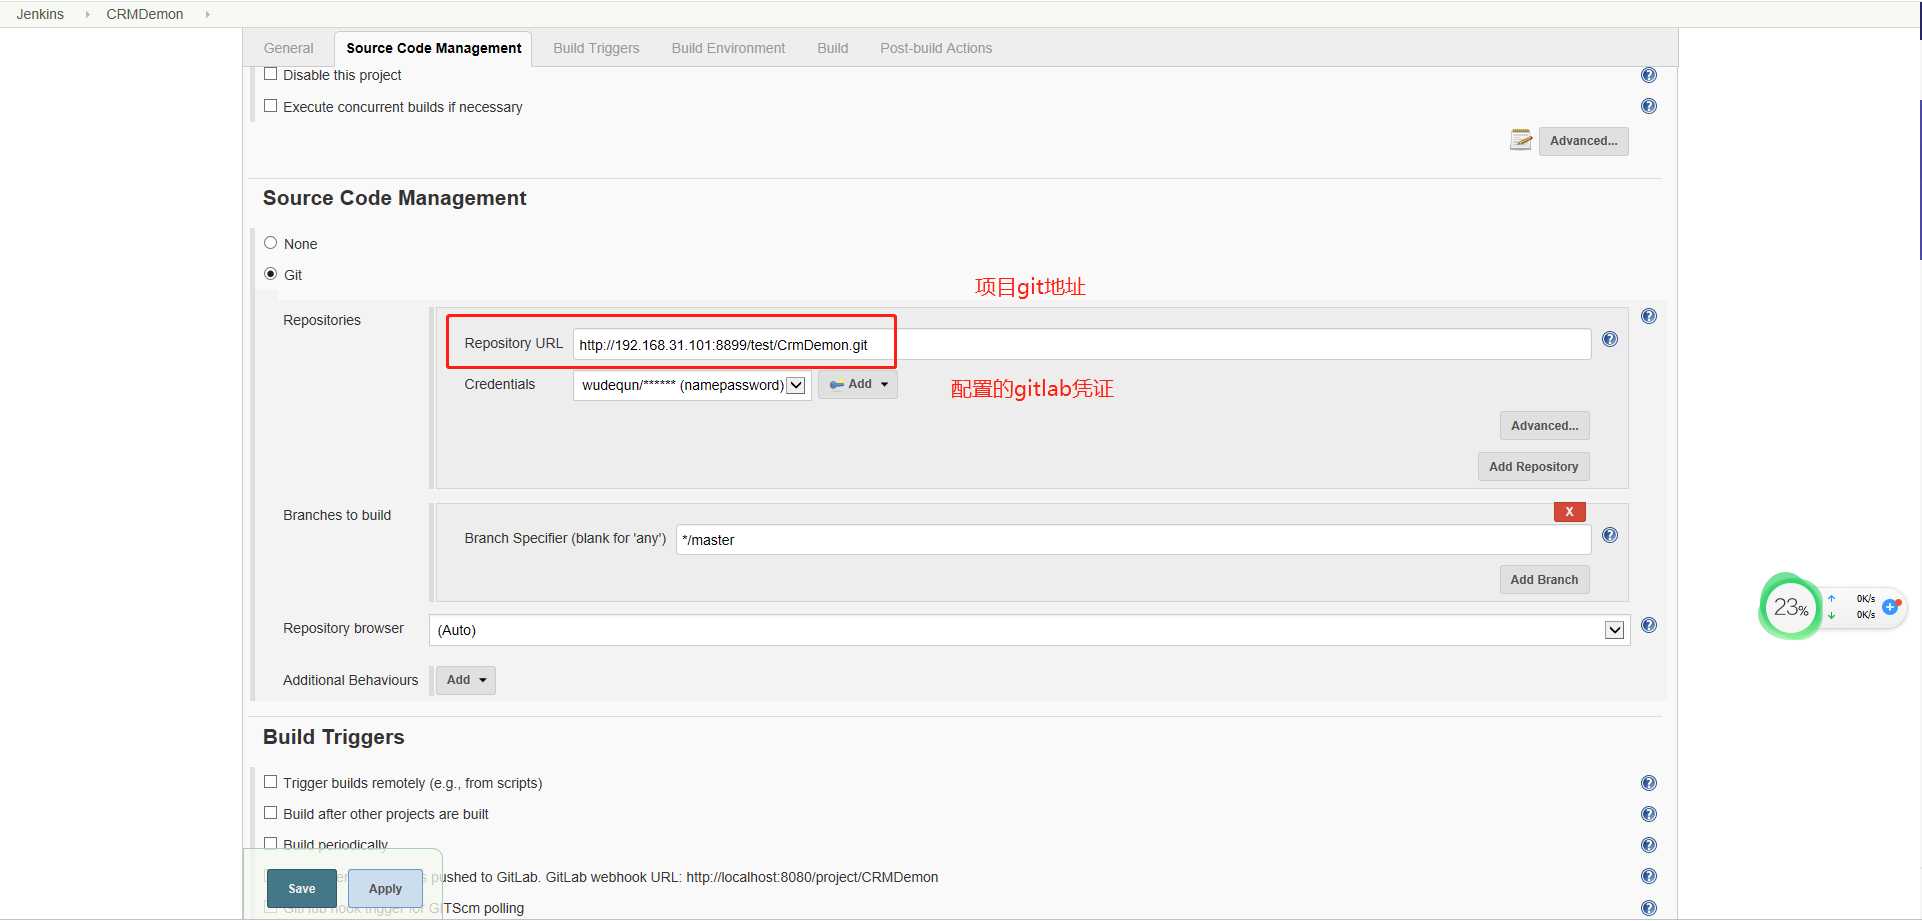
Task: Click Add Branch button
Action: [1544, 580]
